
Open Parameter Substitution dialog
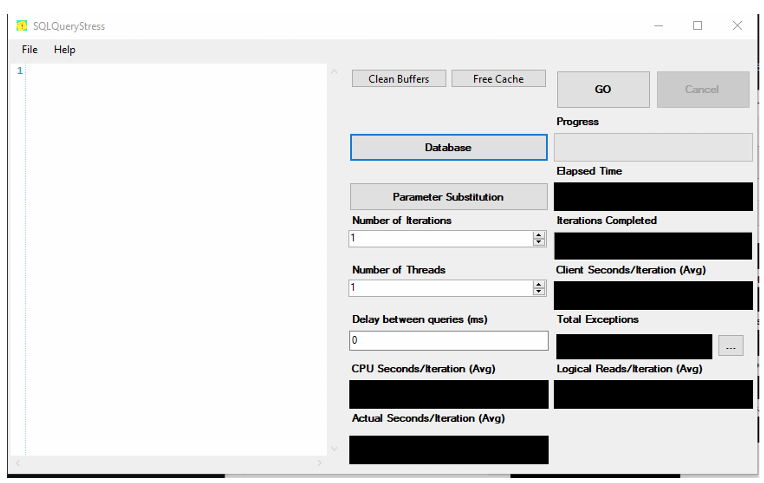point(448,197)
